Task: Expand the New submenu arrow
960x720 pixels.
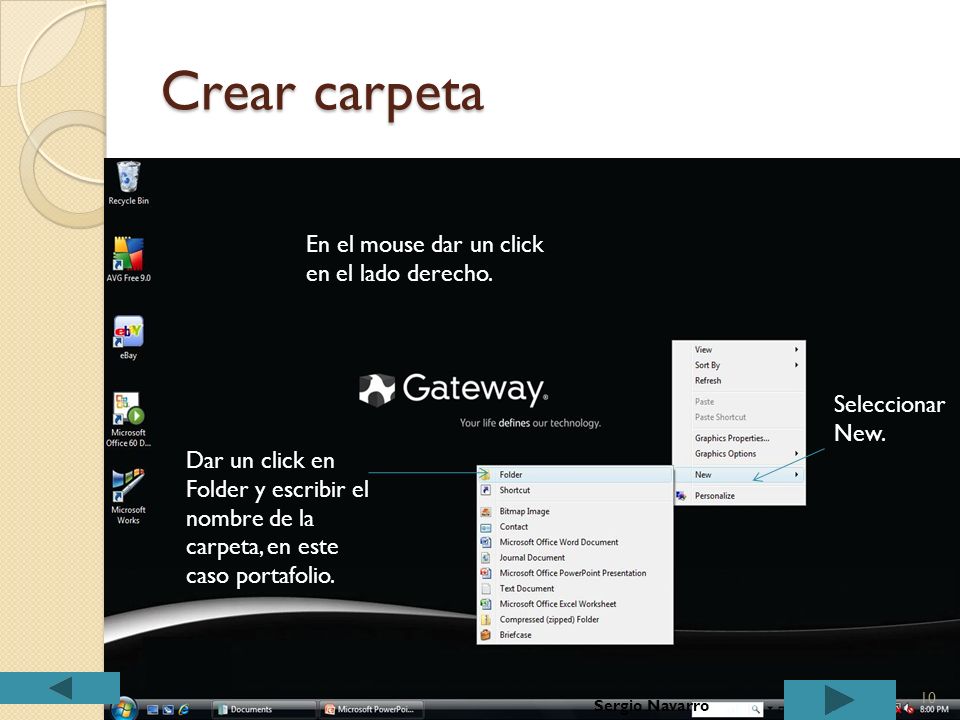Action: click(797, 474)
